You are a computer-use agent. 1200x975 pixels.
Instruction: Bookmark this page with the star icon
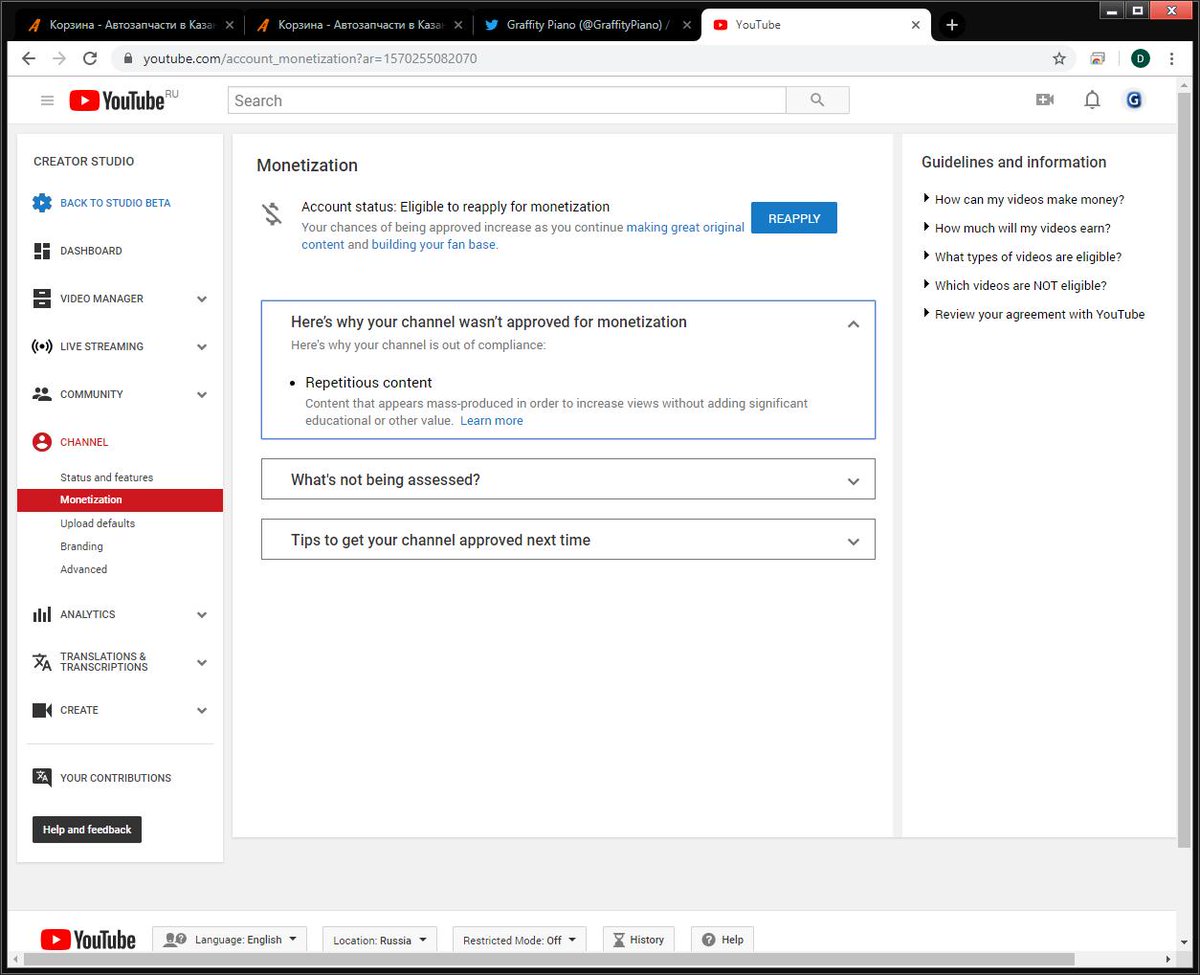pyautogui.click(x=1059, y=59)
